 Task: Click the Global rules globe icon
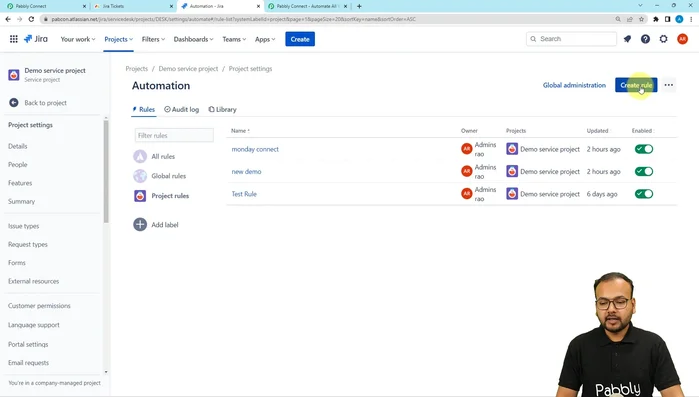click(140, 176)
